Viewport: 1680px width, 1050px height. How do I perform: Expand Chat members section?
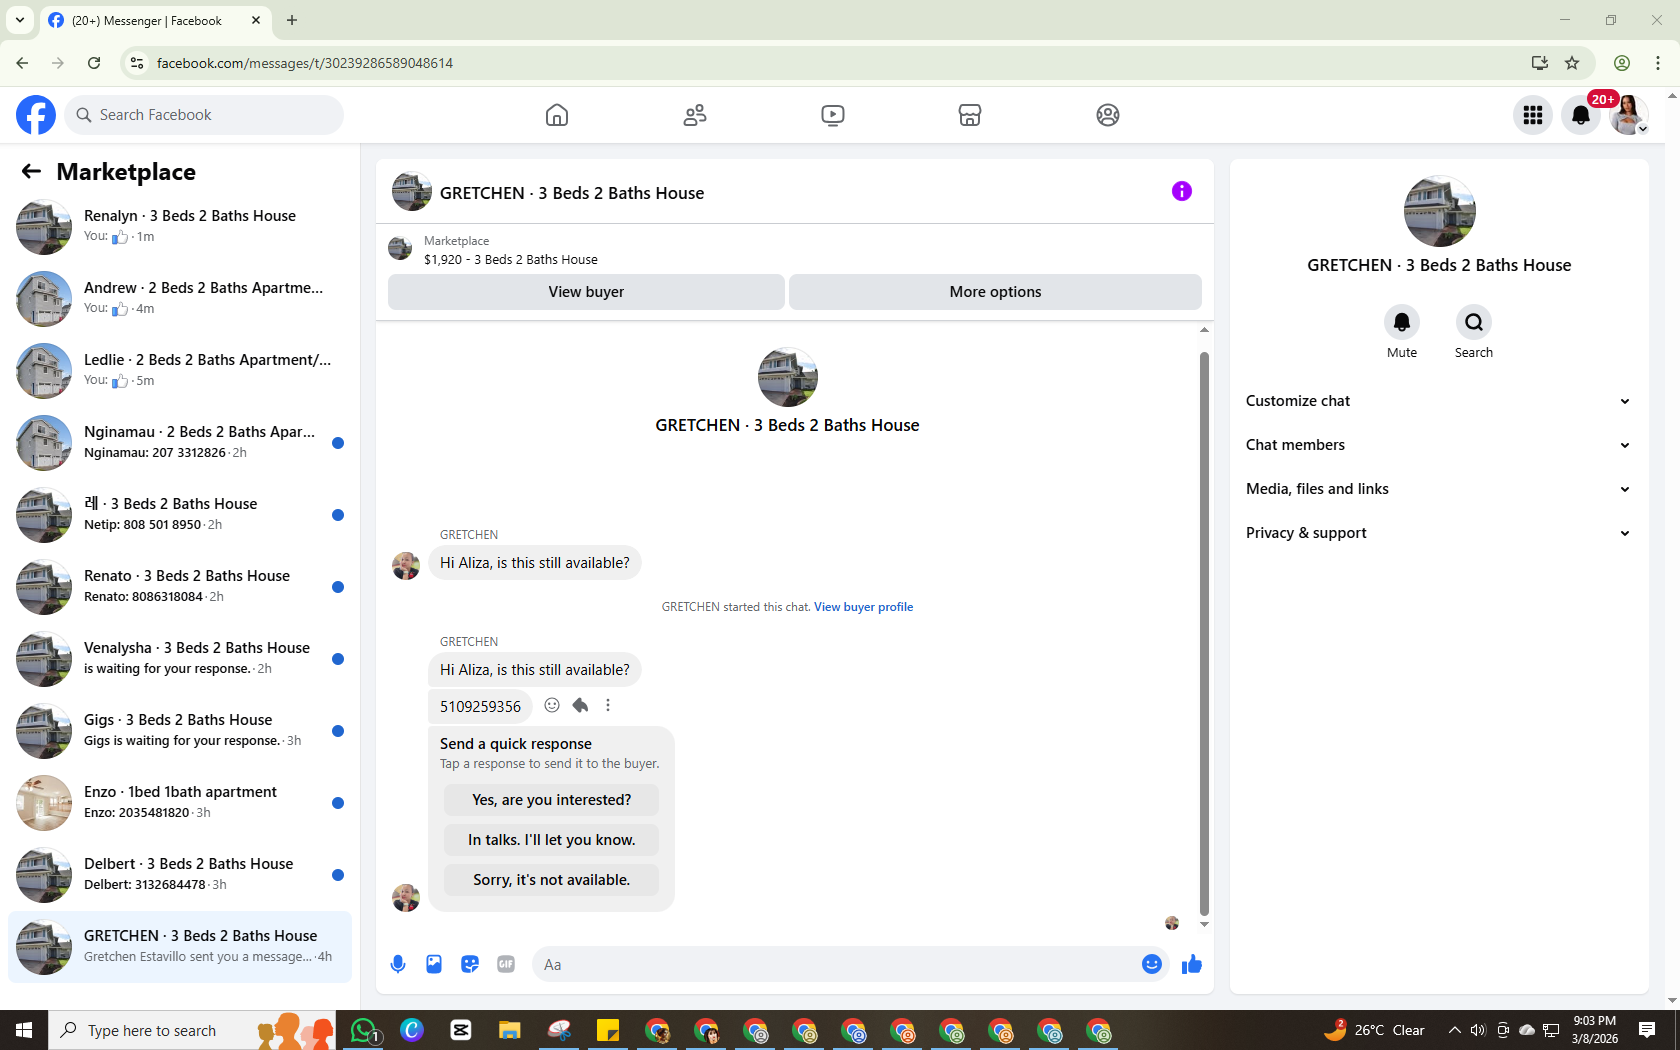pyautogui.click(x=1439, y=445)
